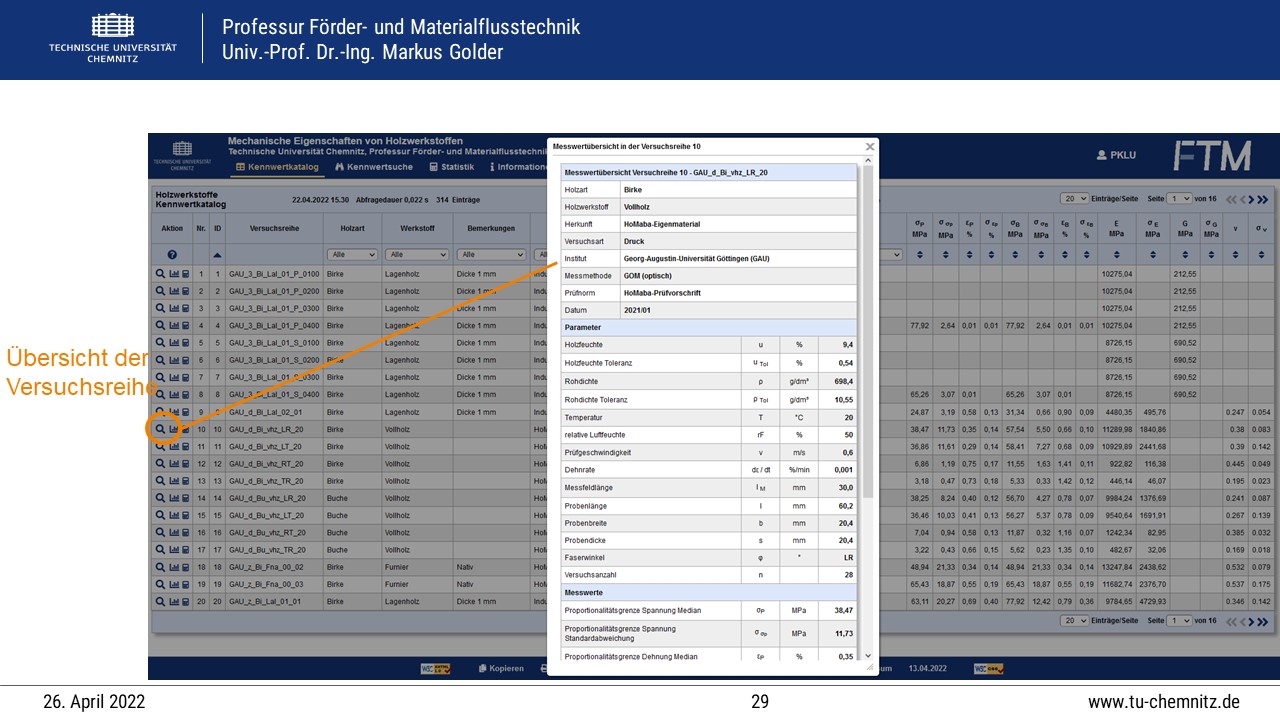Click the Werkstoff column header
Screen dimensions: 1280x720
pyautogui.click(x=416, y=229)
